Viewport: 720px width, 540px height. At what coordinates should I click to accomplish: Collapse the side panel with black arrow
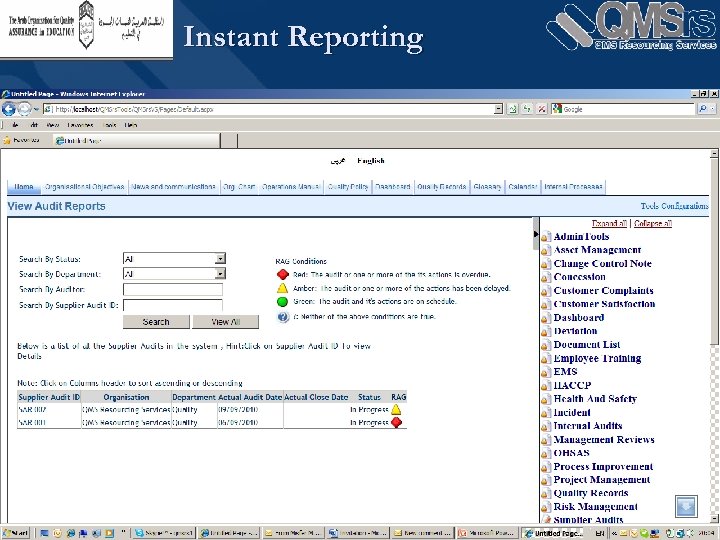pyautogui.click(x=535, y=234)
